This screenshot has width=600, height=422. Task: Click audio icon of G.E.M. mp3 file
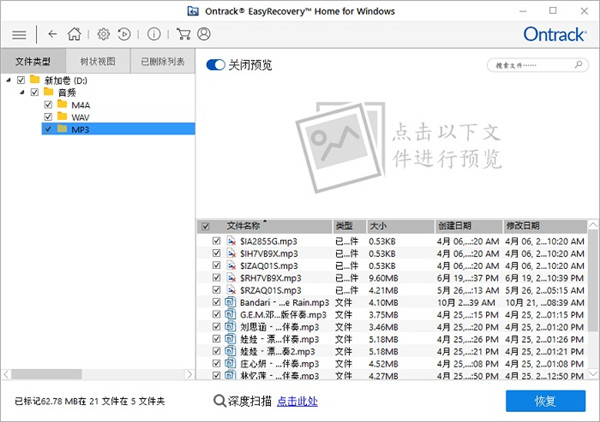pyautogui.click(x=230, y=314)
